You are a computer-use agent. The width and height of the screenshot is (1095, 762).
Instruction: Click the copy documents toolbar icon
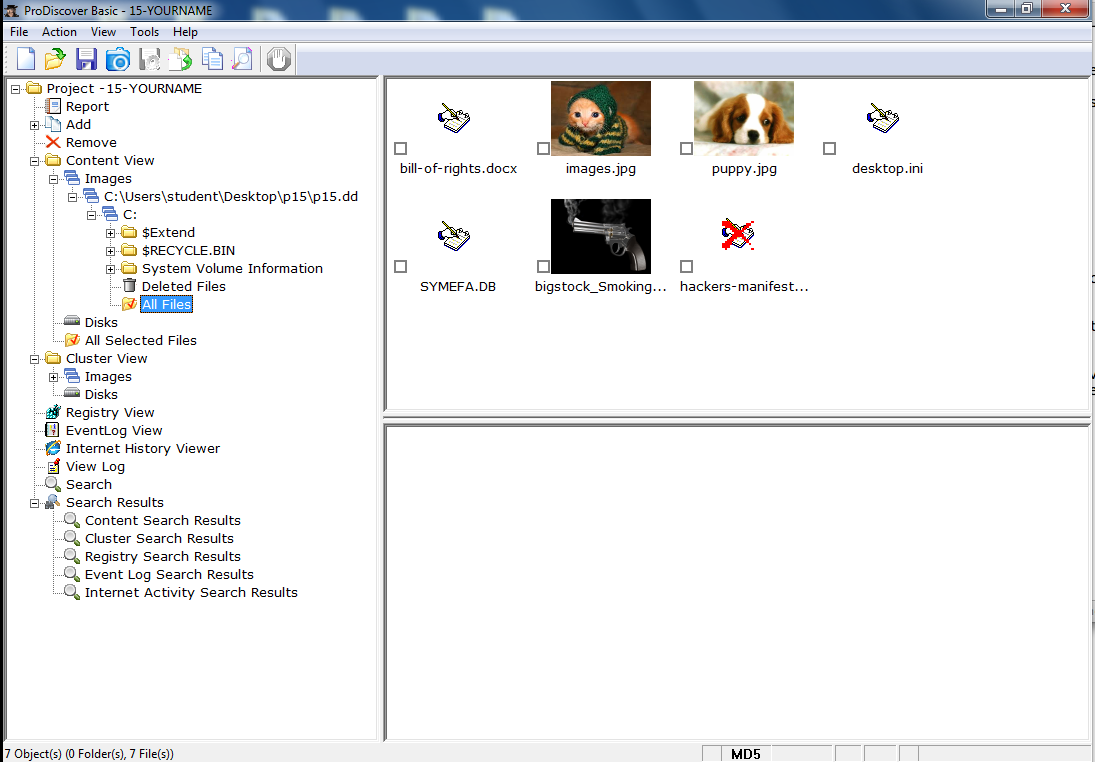coord(212,59)
